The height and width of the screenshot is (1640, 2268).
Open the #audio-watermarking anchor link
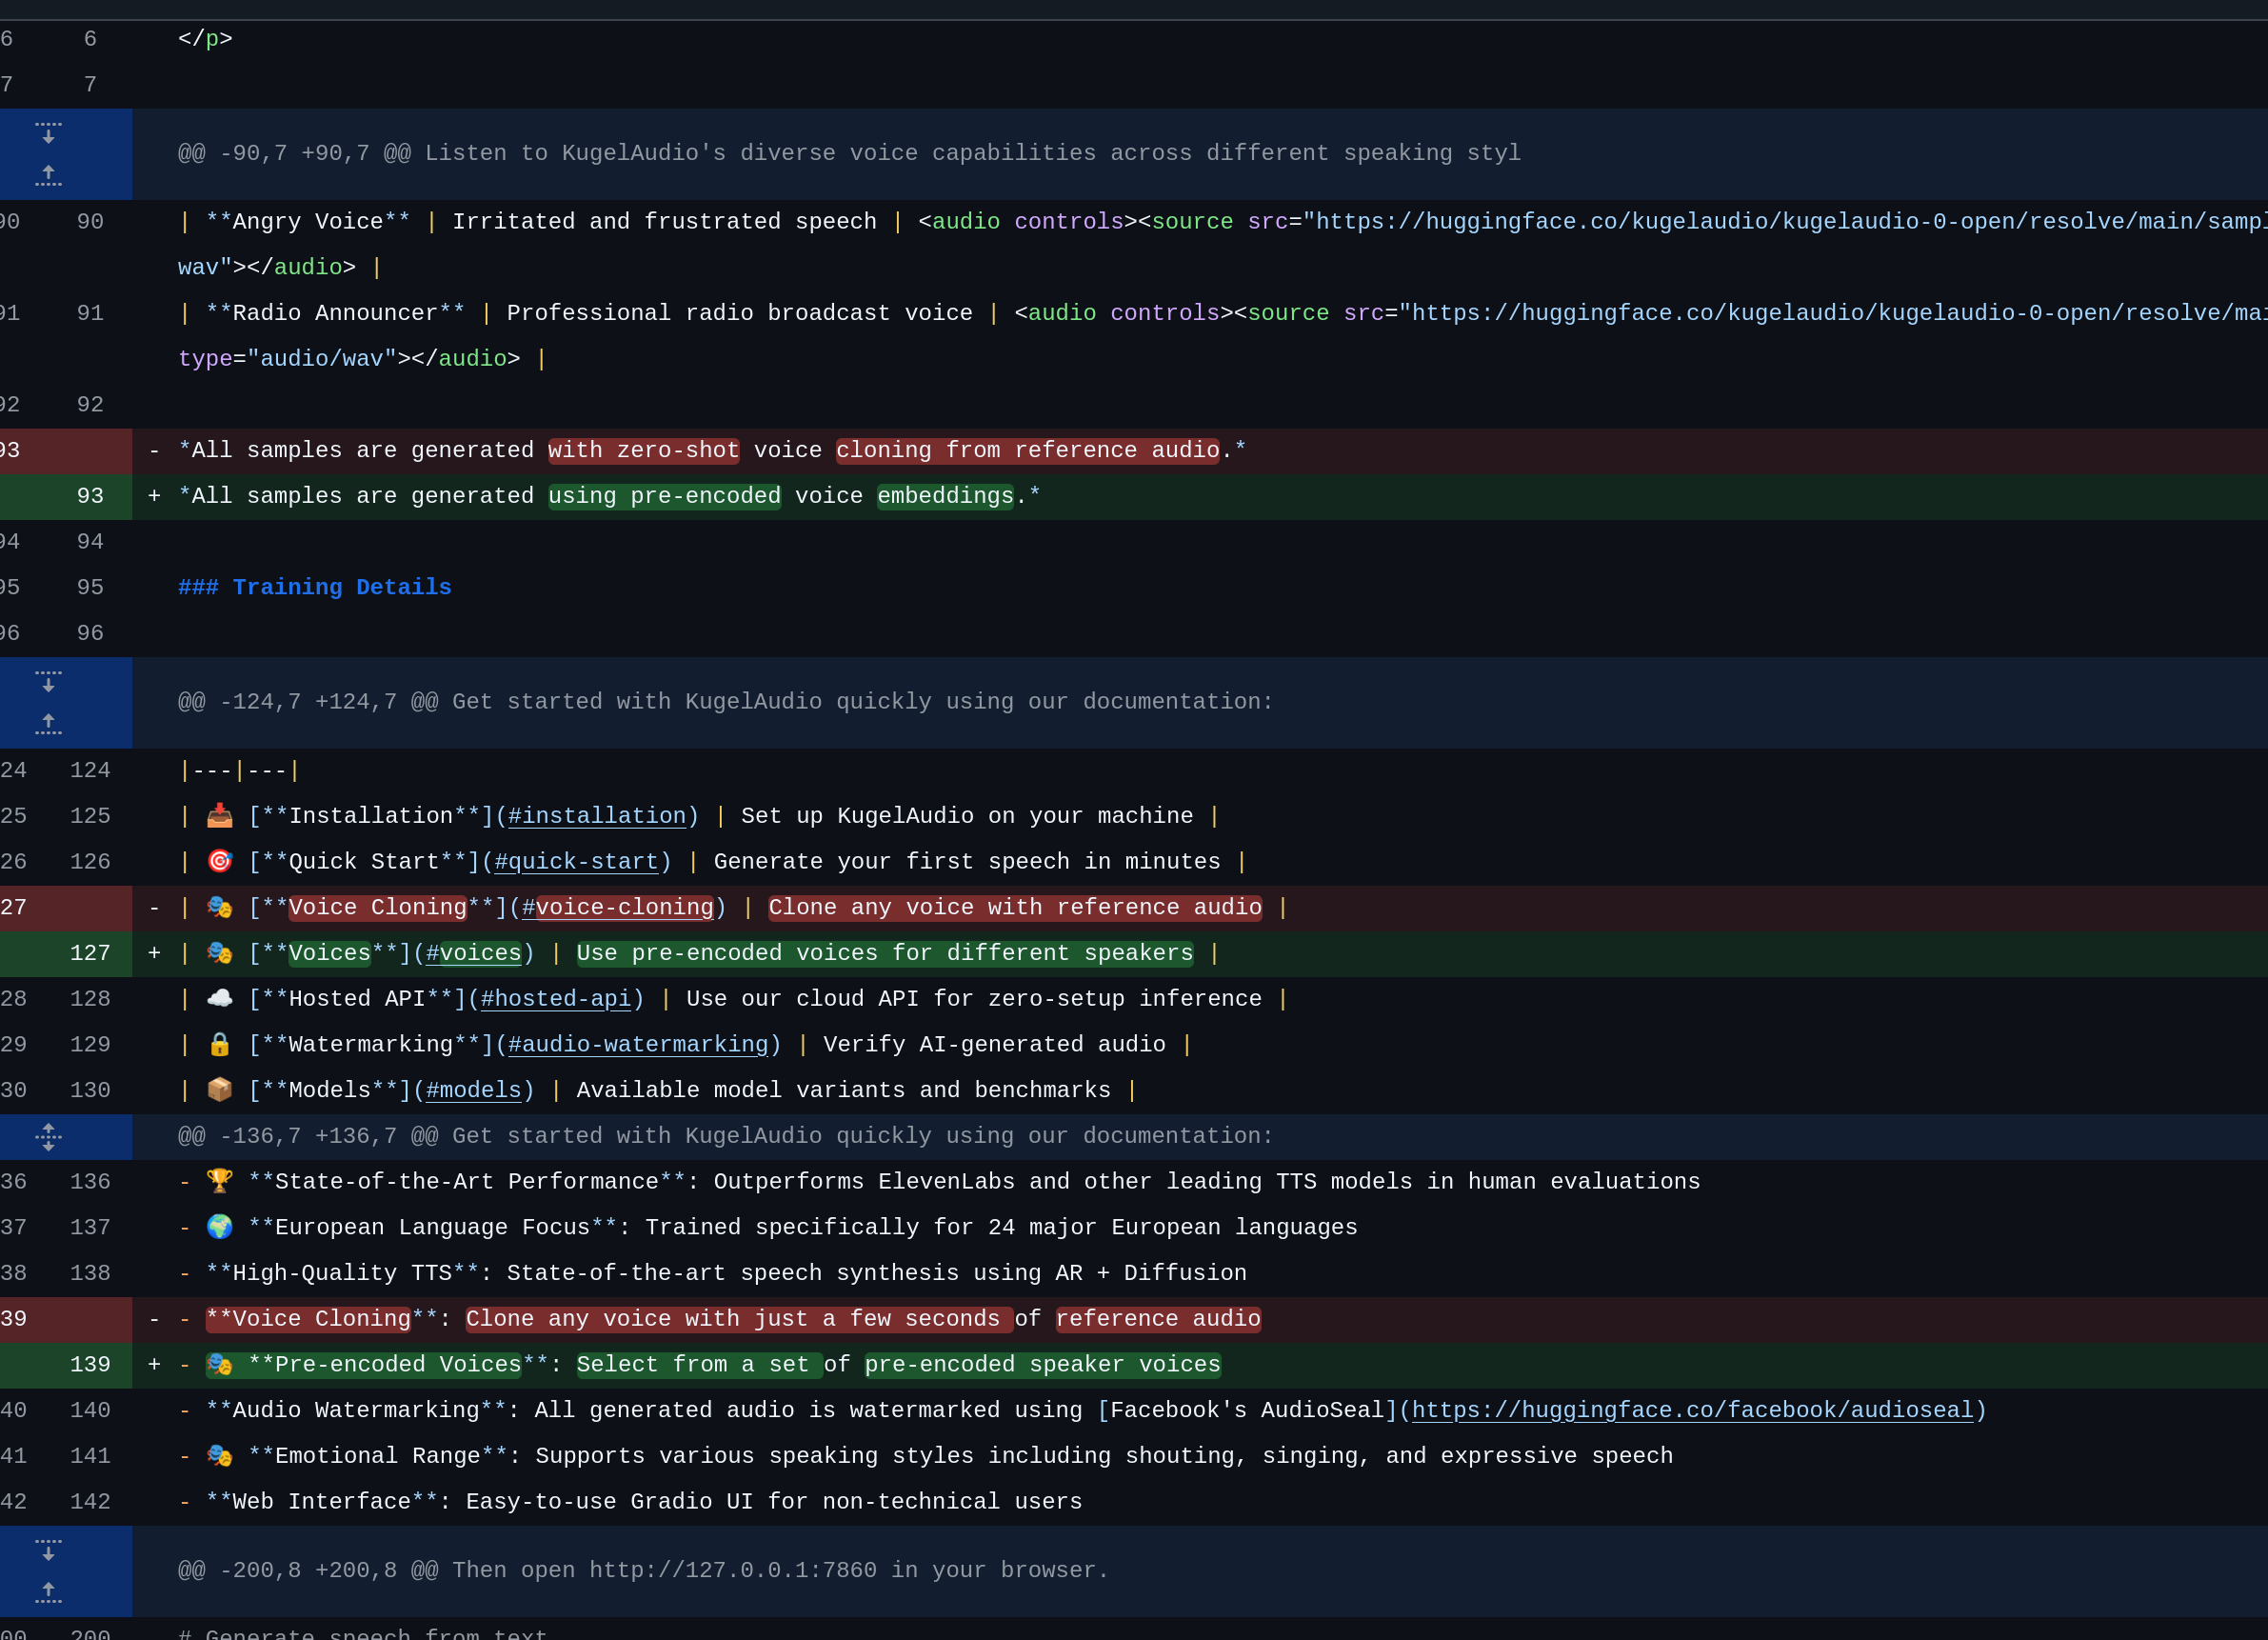(638, 1045)
